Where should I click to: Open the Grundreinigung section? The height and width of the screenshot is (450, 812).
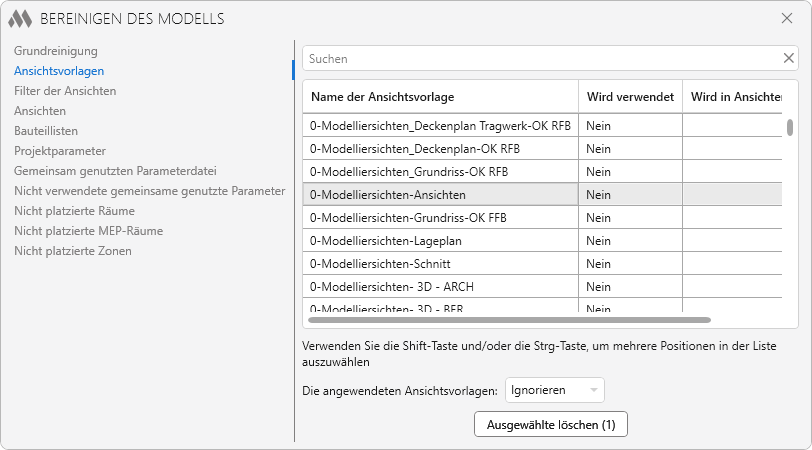tap(55, 50)
